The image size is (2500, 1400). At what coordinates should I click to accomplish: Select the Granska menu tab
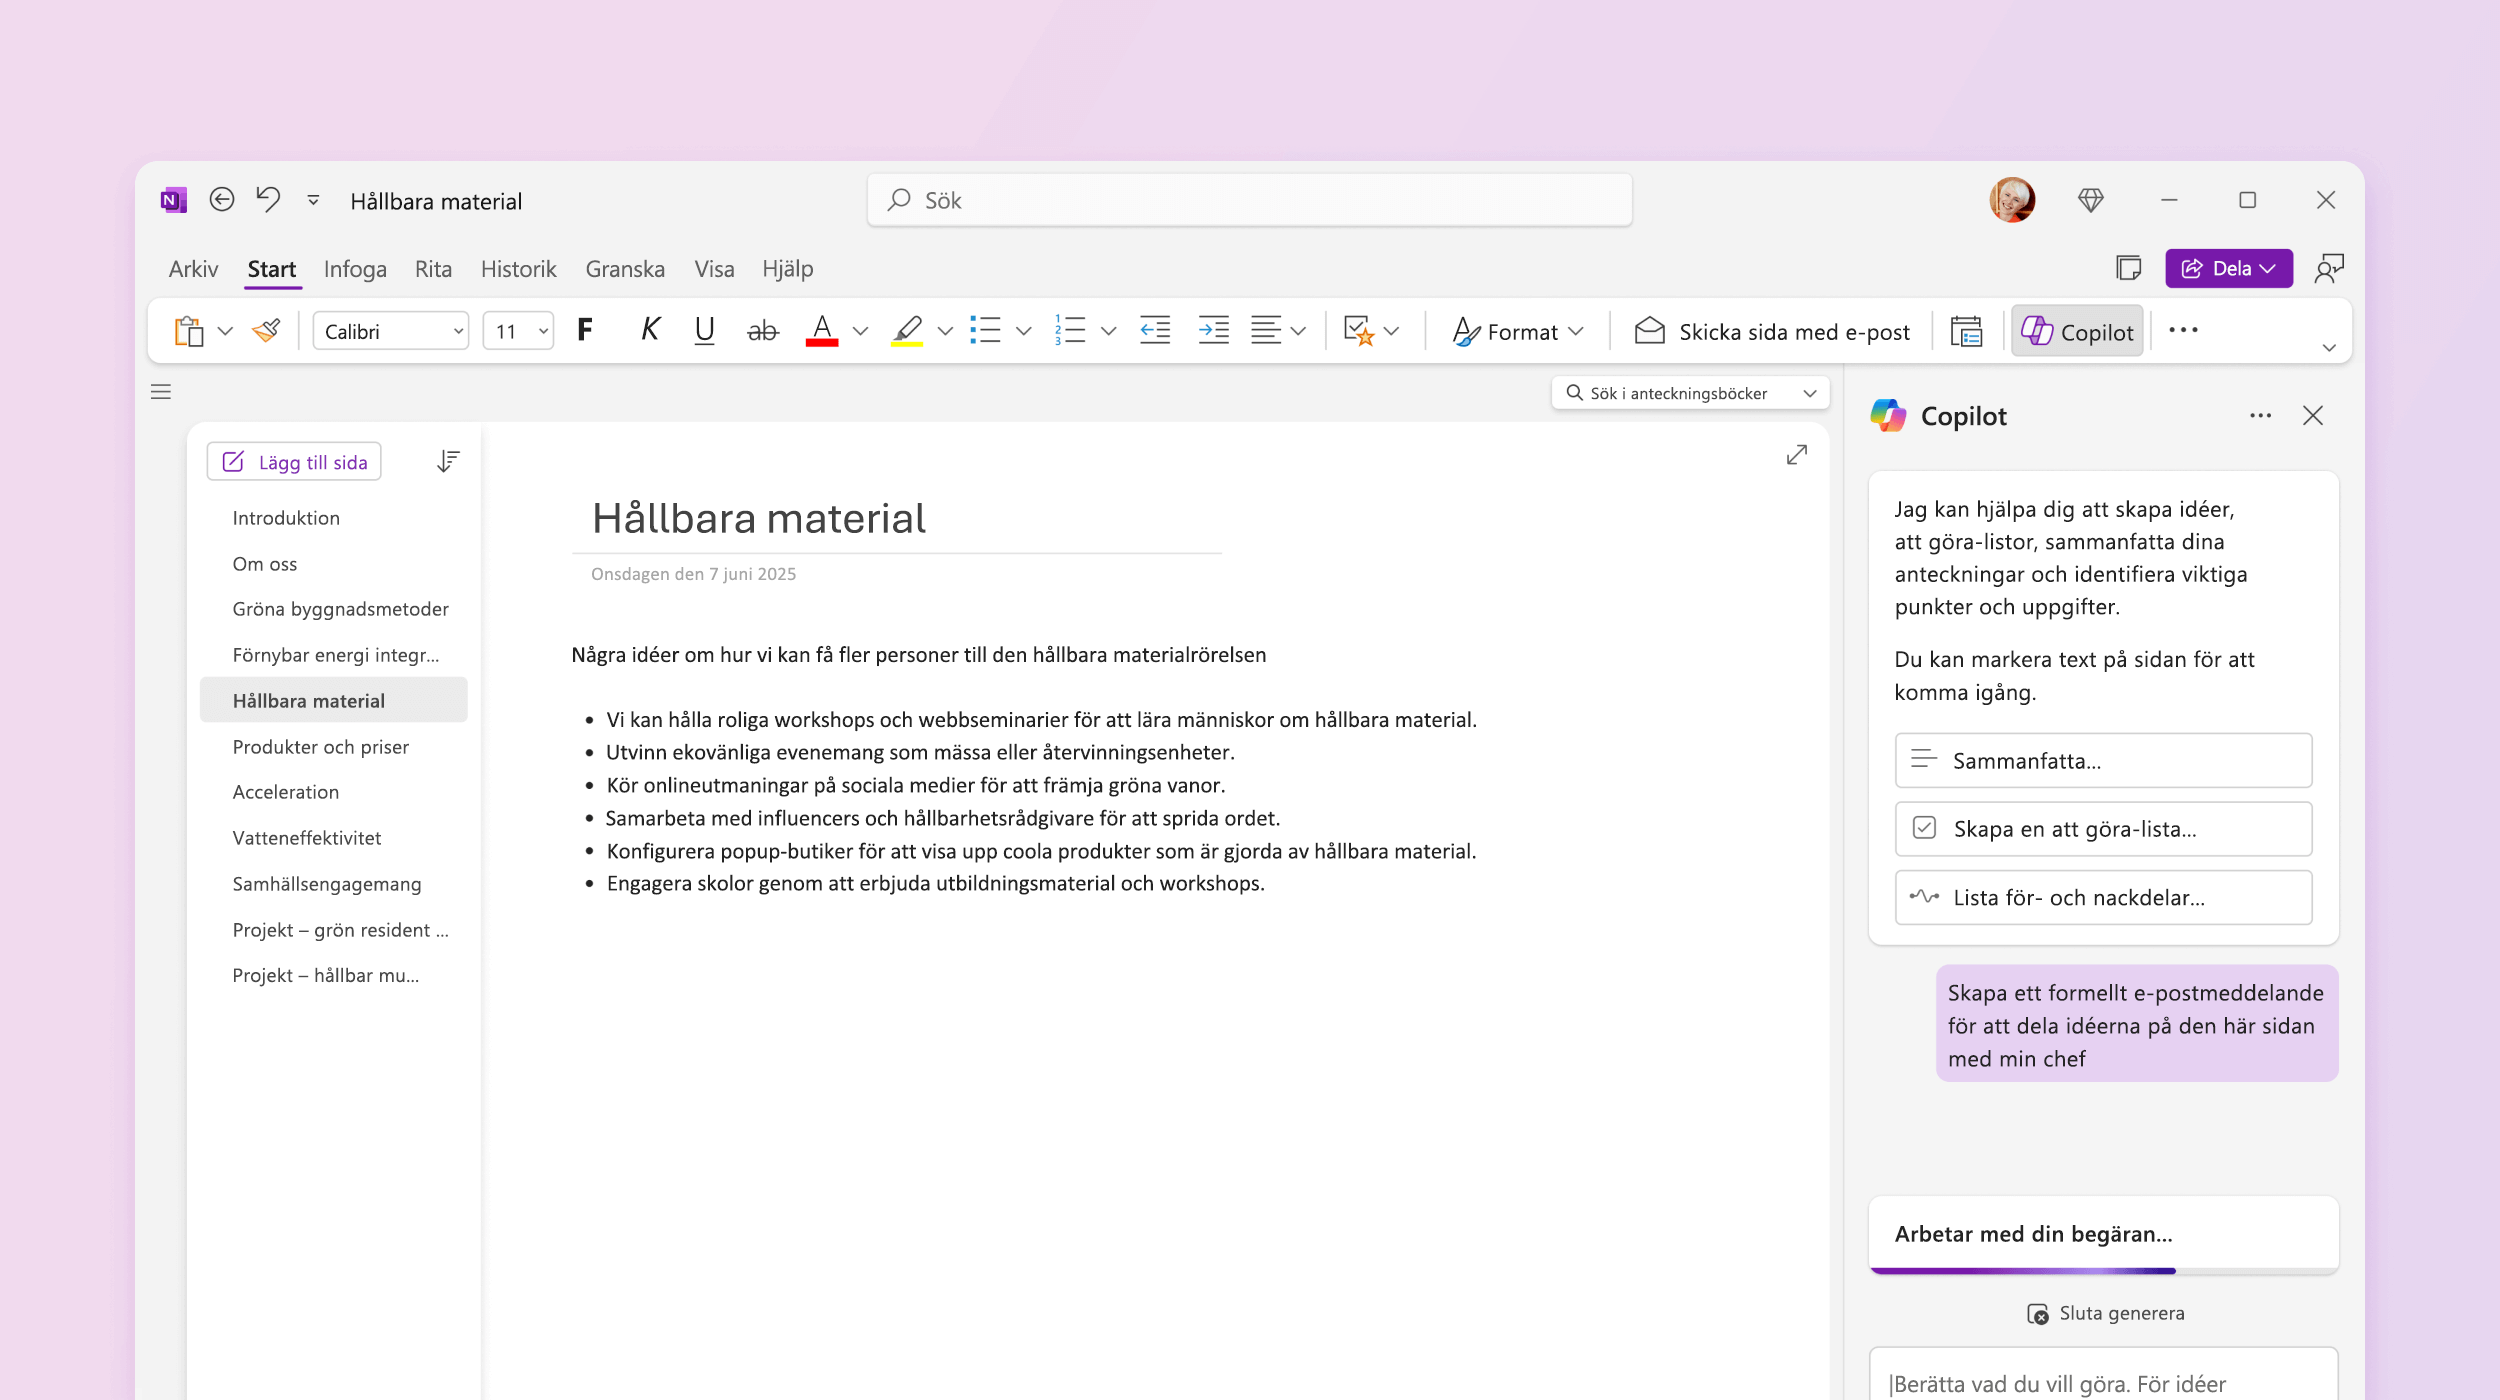click(625, 268)
